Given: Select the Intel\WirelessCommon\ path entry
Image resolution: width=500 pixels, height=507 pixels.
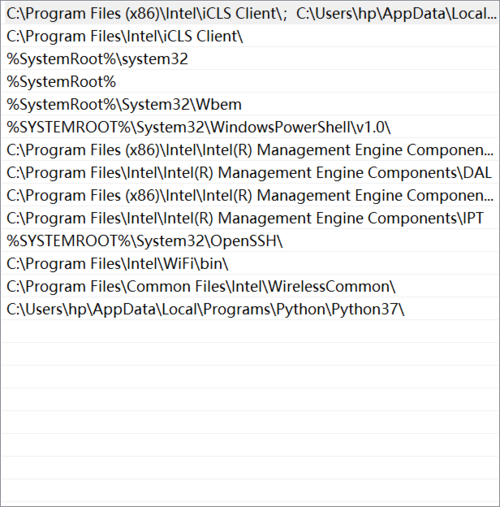Looking at the screenshot, I should point(251,286).
